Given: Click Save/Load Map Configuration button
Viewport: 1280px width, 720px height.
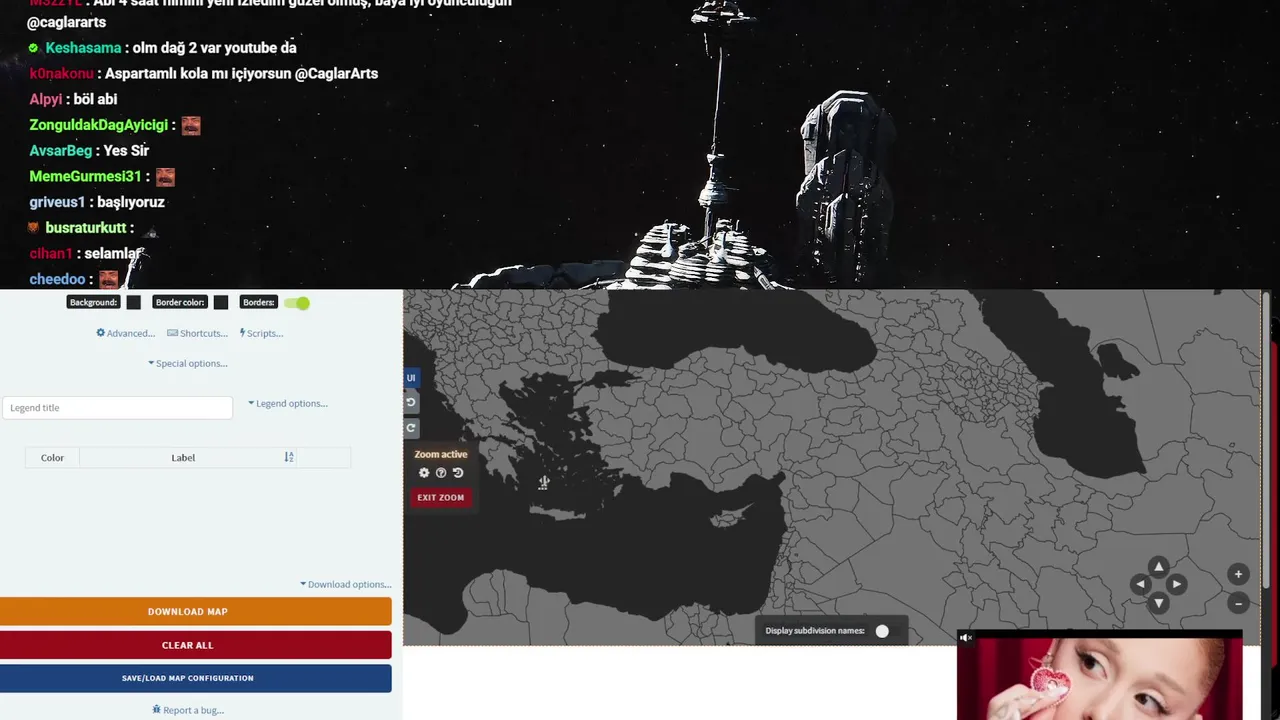Looking at the screenshot, I should pos(196,678).
